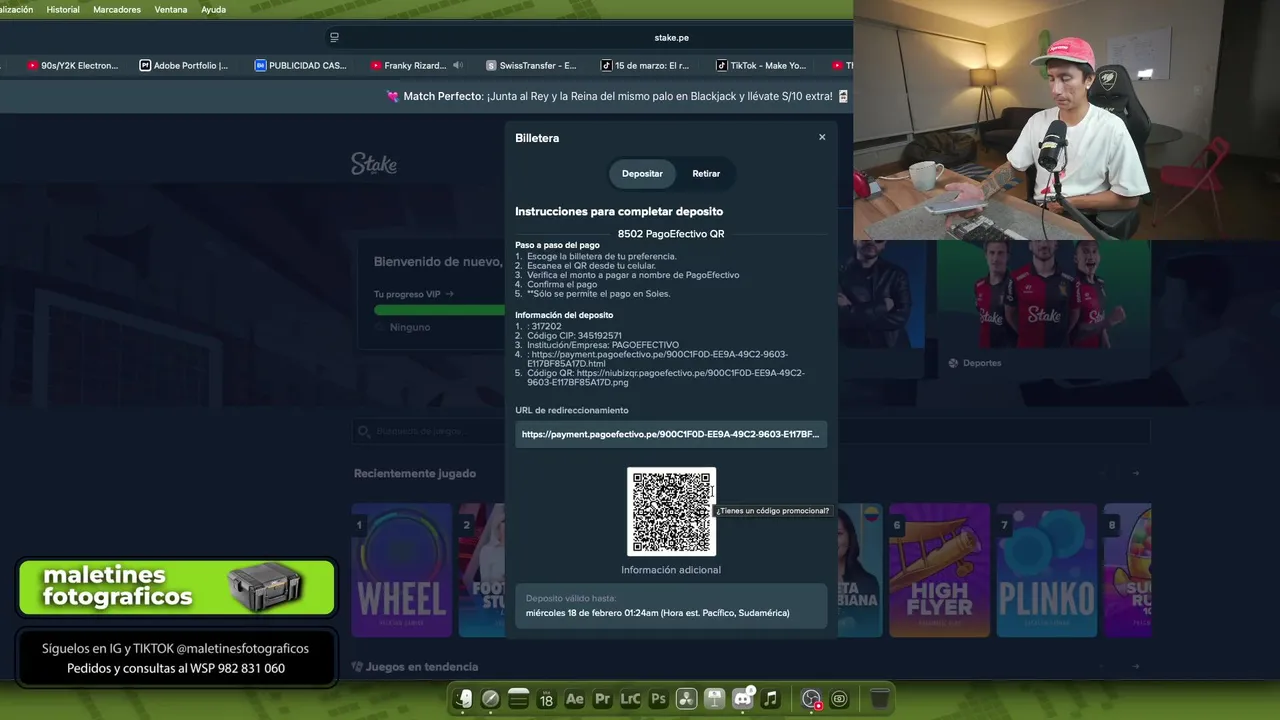The height and width of the screenshot is (720, 1280).
Task: Launch Premiere Pro from the dock
Action: coord(602,699)
